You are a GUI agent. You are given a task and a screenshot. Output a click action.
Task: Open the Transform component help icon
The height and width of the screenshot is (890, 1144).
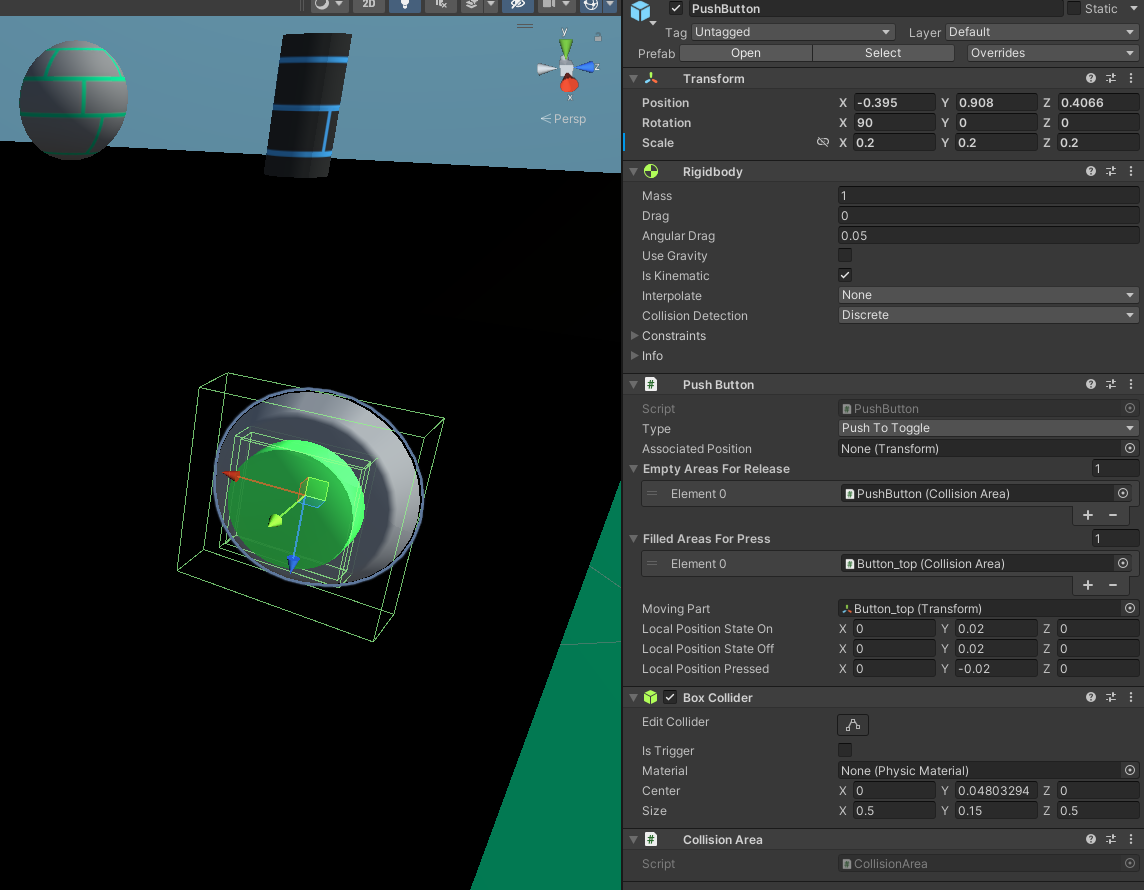point(1091,78)
